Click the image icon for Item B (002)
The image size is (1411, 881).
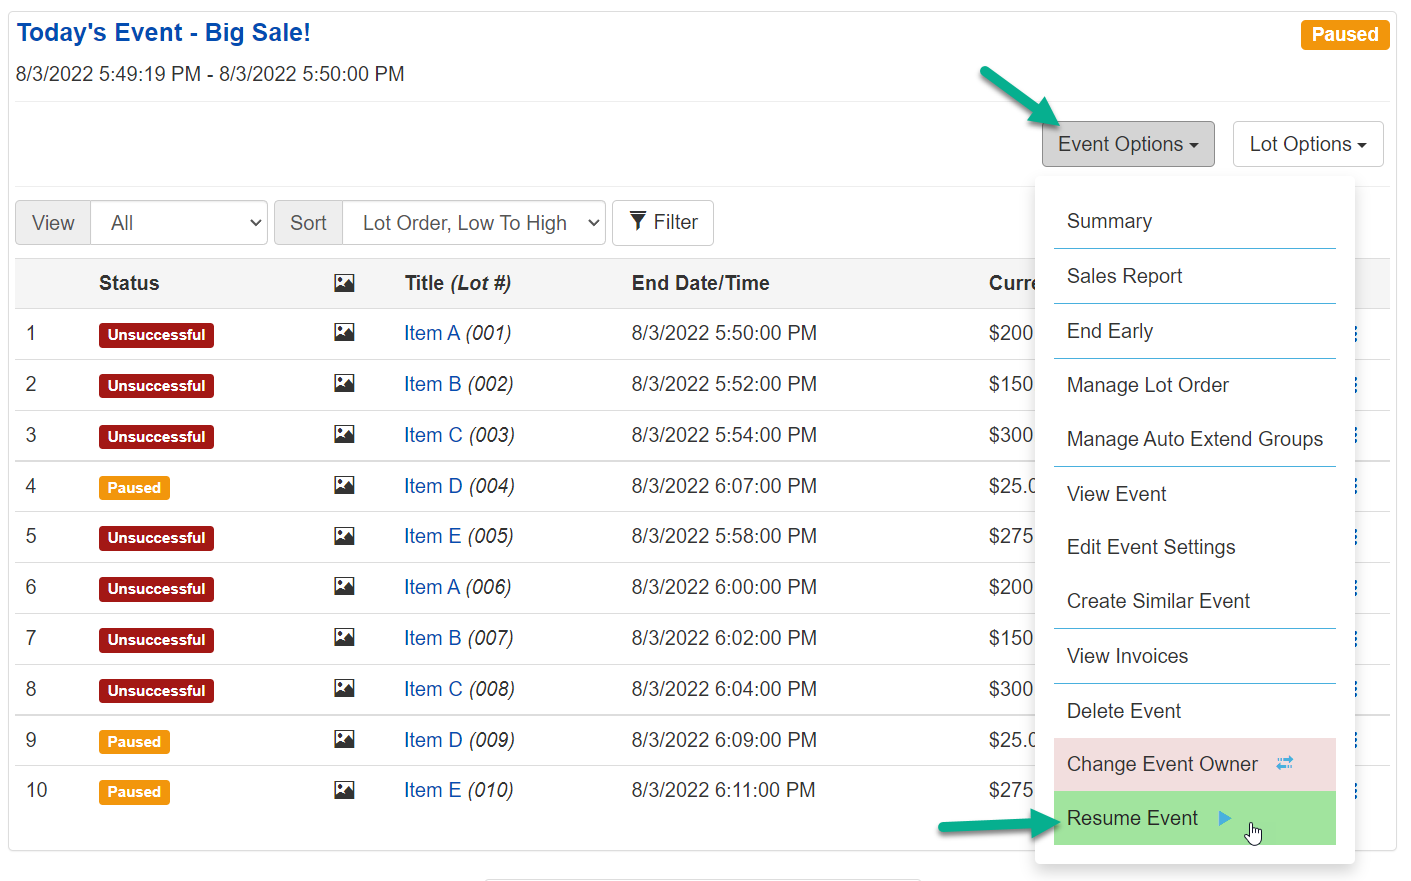point(344,383)
